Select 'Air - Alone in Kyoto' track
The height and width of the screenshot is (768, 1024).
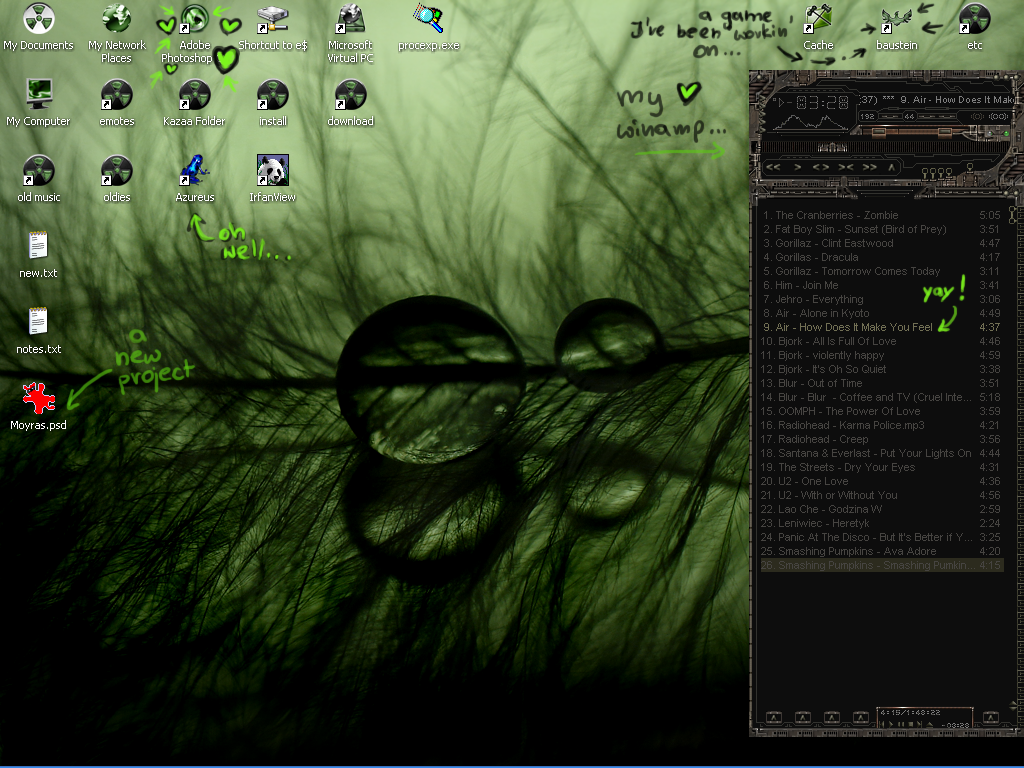click(x=882, y=313)
